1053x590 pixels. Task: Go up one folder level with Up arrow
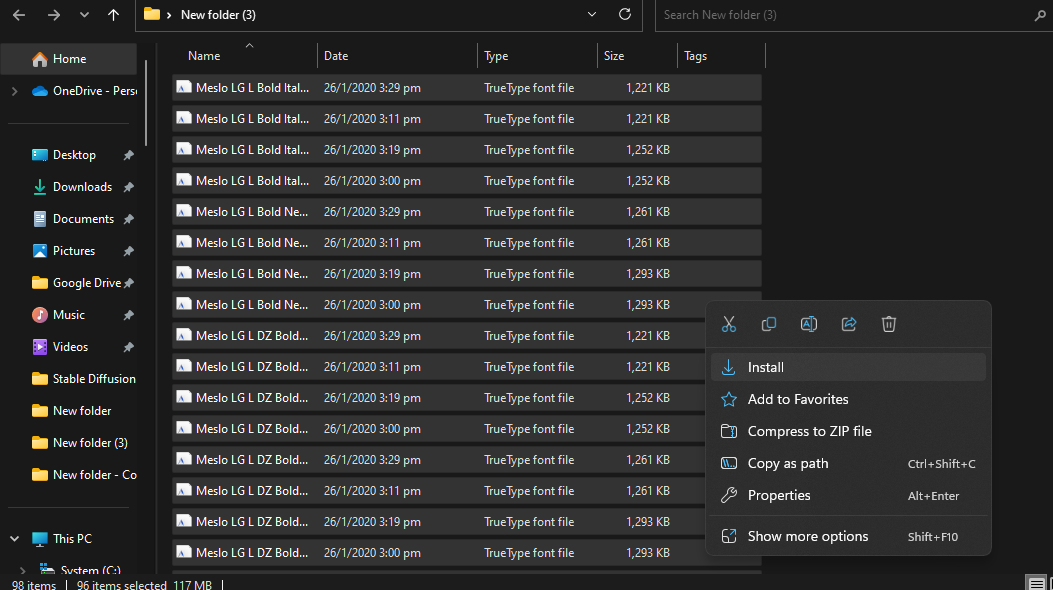pyautogui.click(x=114, y=15)
